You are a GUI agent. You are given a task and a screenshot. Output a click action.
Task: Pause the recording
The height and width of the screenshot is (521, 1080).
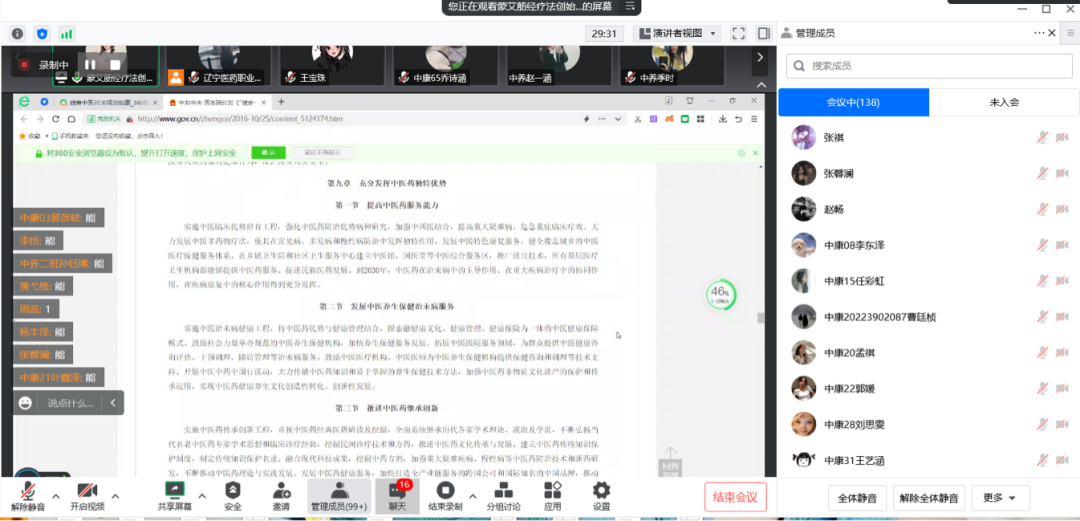tap(90, 65)
